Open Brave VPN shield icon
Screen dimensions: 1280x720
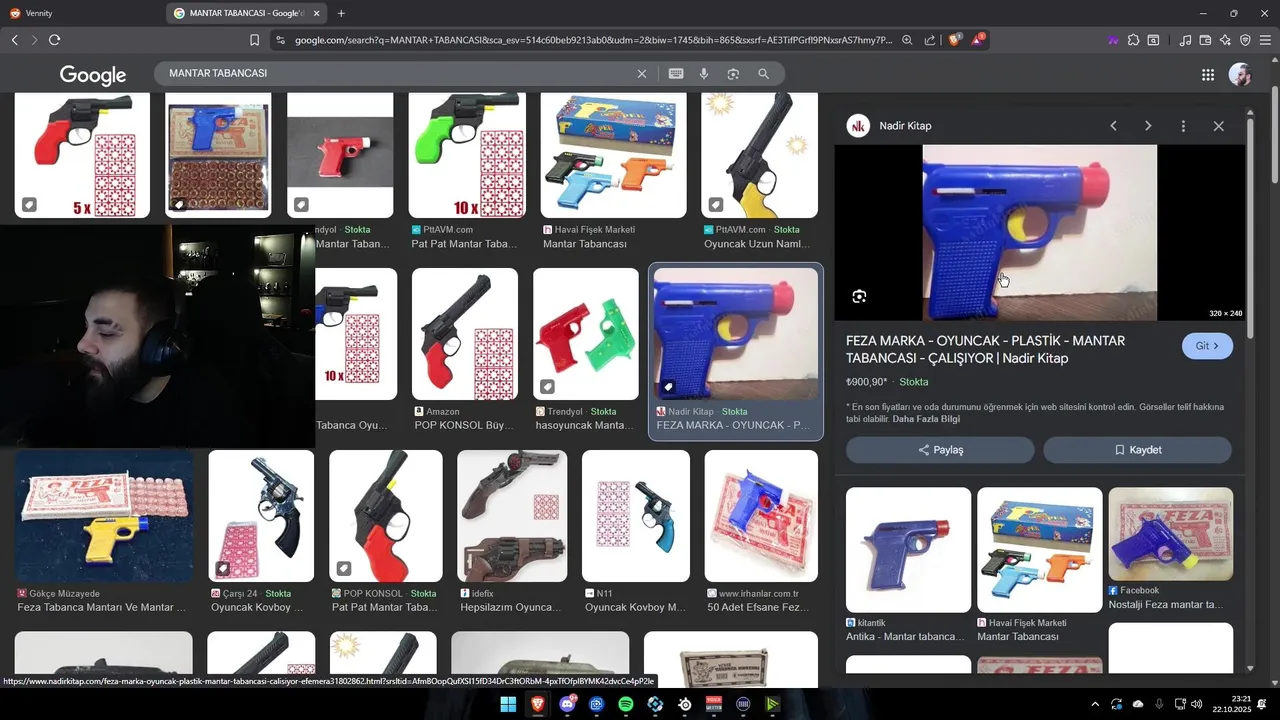pyautogui.click(x=1245, y=40)
